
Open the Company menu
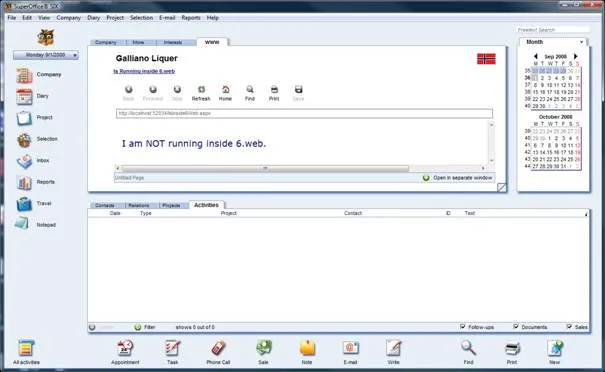68,18
